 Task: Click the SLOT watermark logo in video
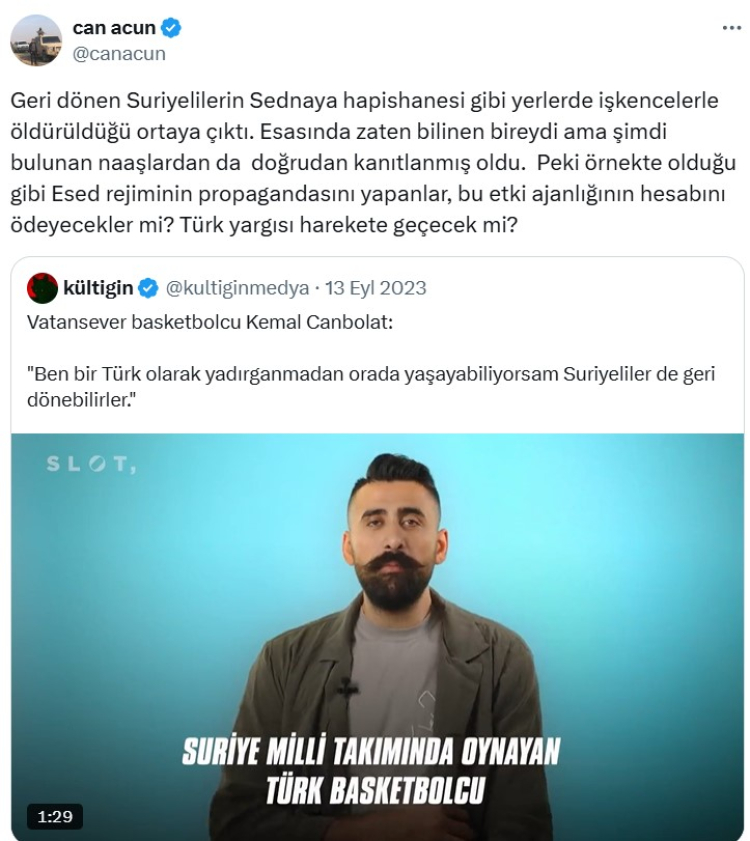coord(91,464)
